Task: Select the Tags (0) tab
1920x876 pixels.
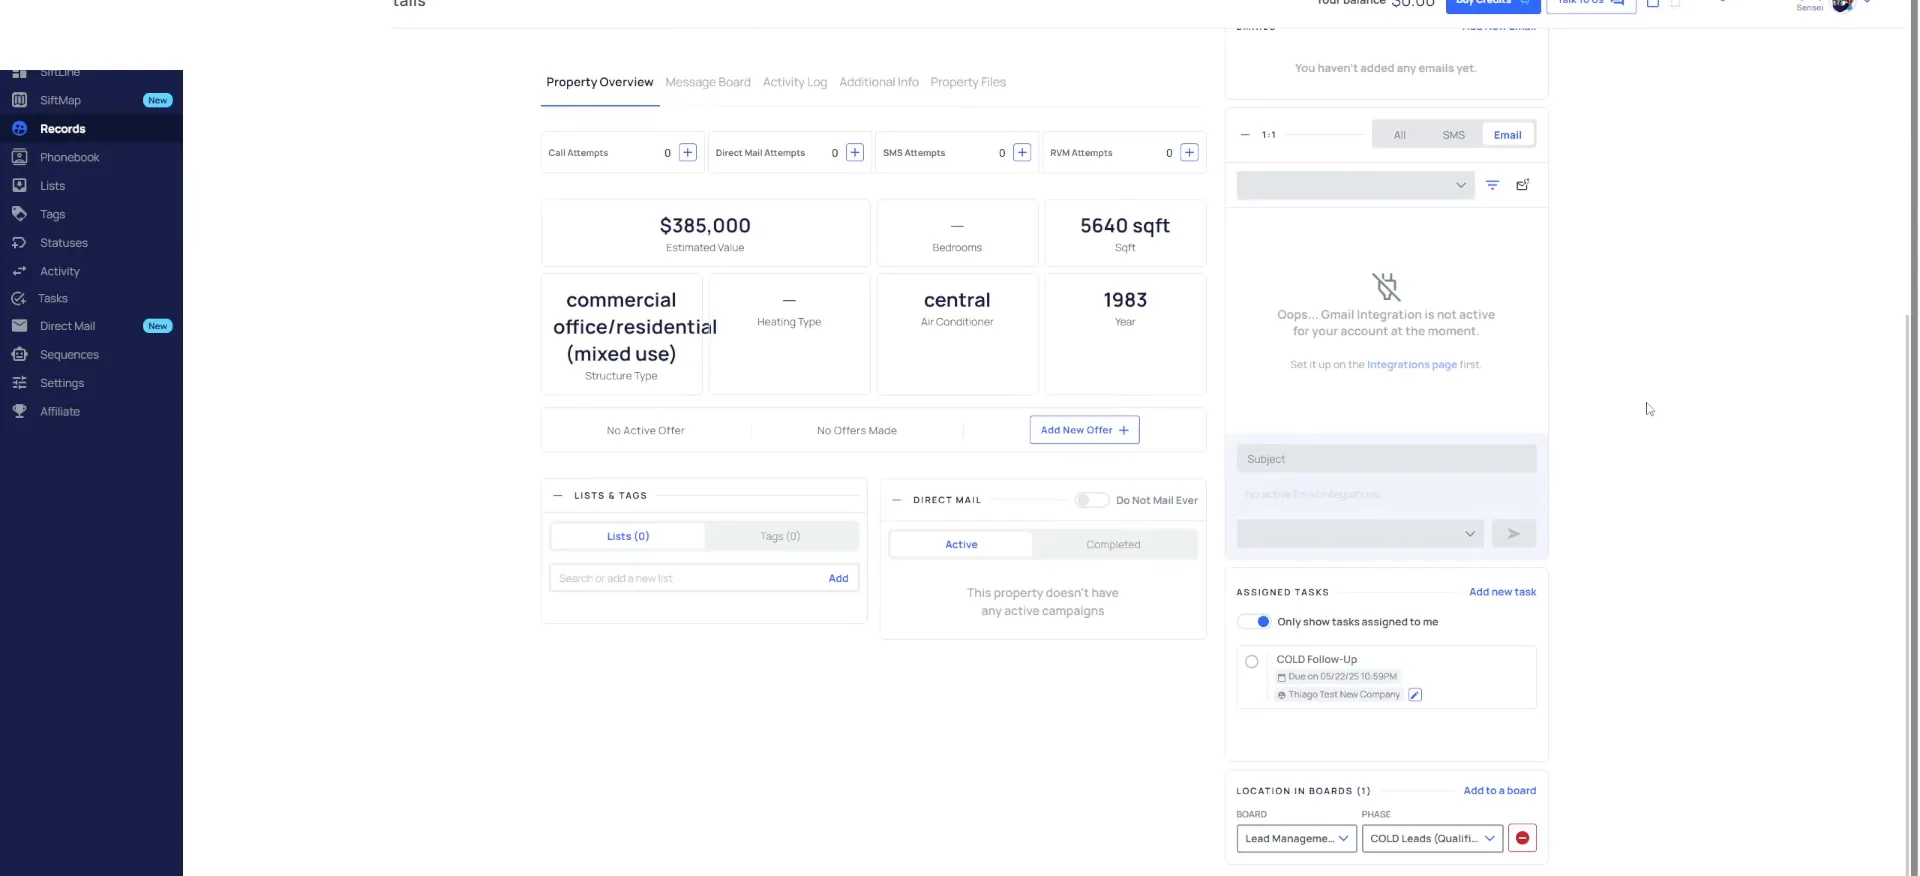Action: (x=780, y=537)
